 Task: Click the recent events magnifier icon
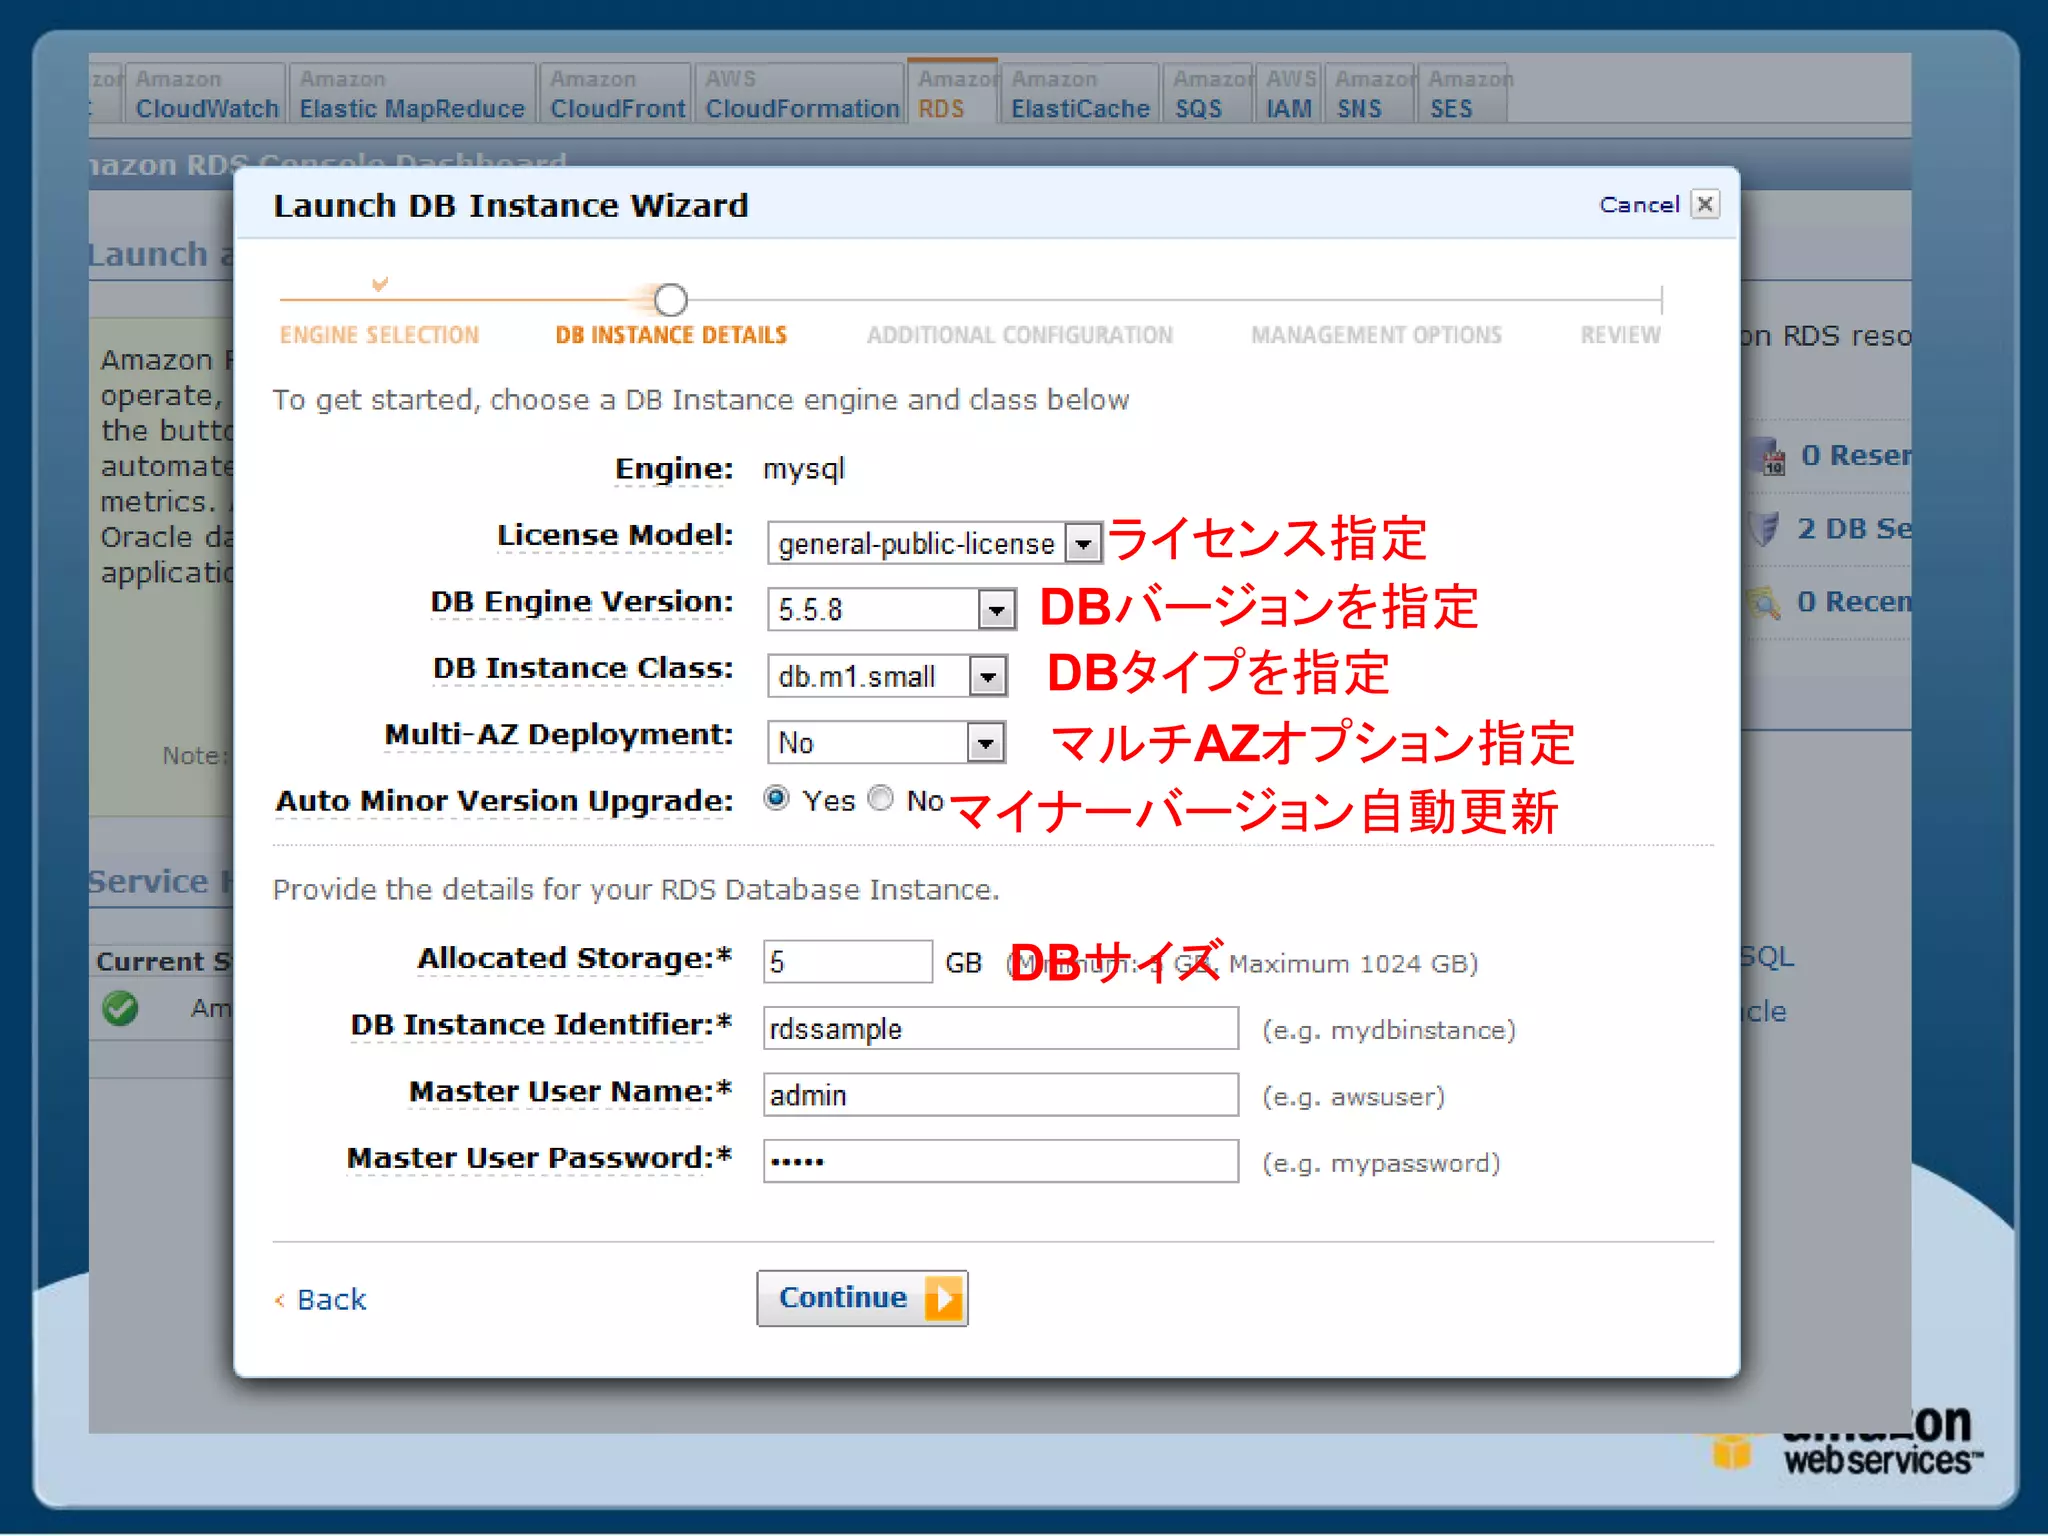[x=1765, y=602]
